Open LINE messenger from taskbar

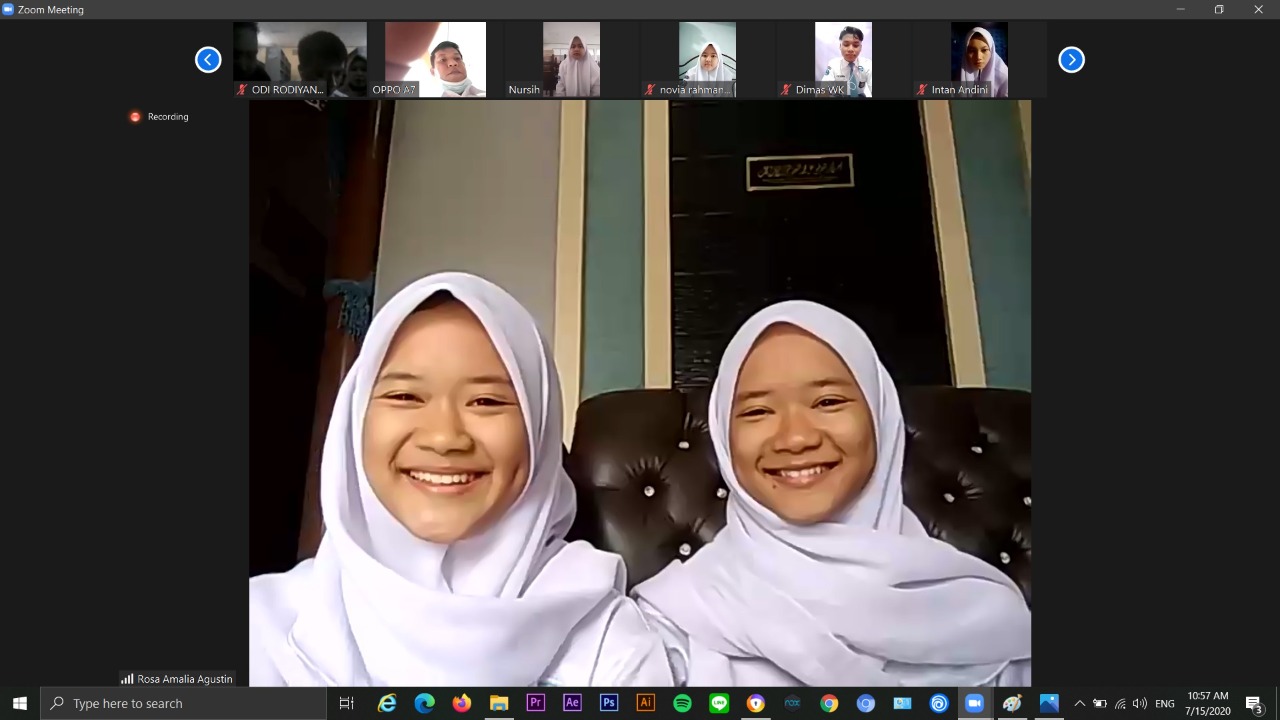pyautogui.click(x=719, y=703)
